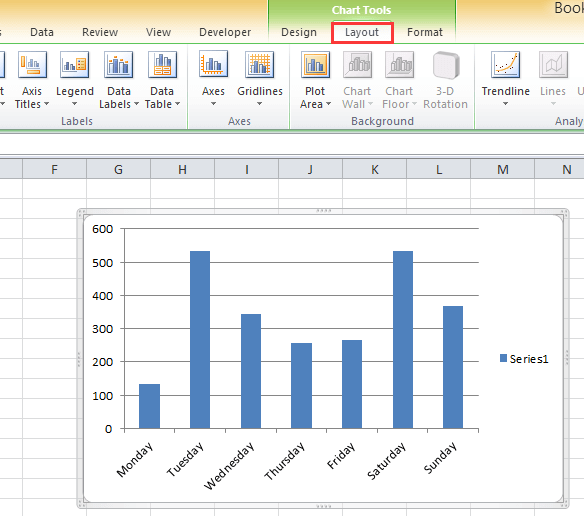Select the Plot Area icon
Screen dimensions: 584x516
(315, 65)
